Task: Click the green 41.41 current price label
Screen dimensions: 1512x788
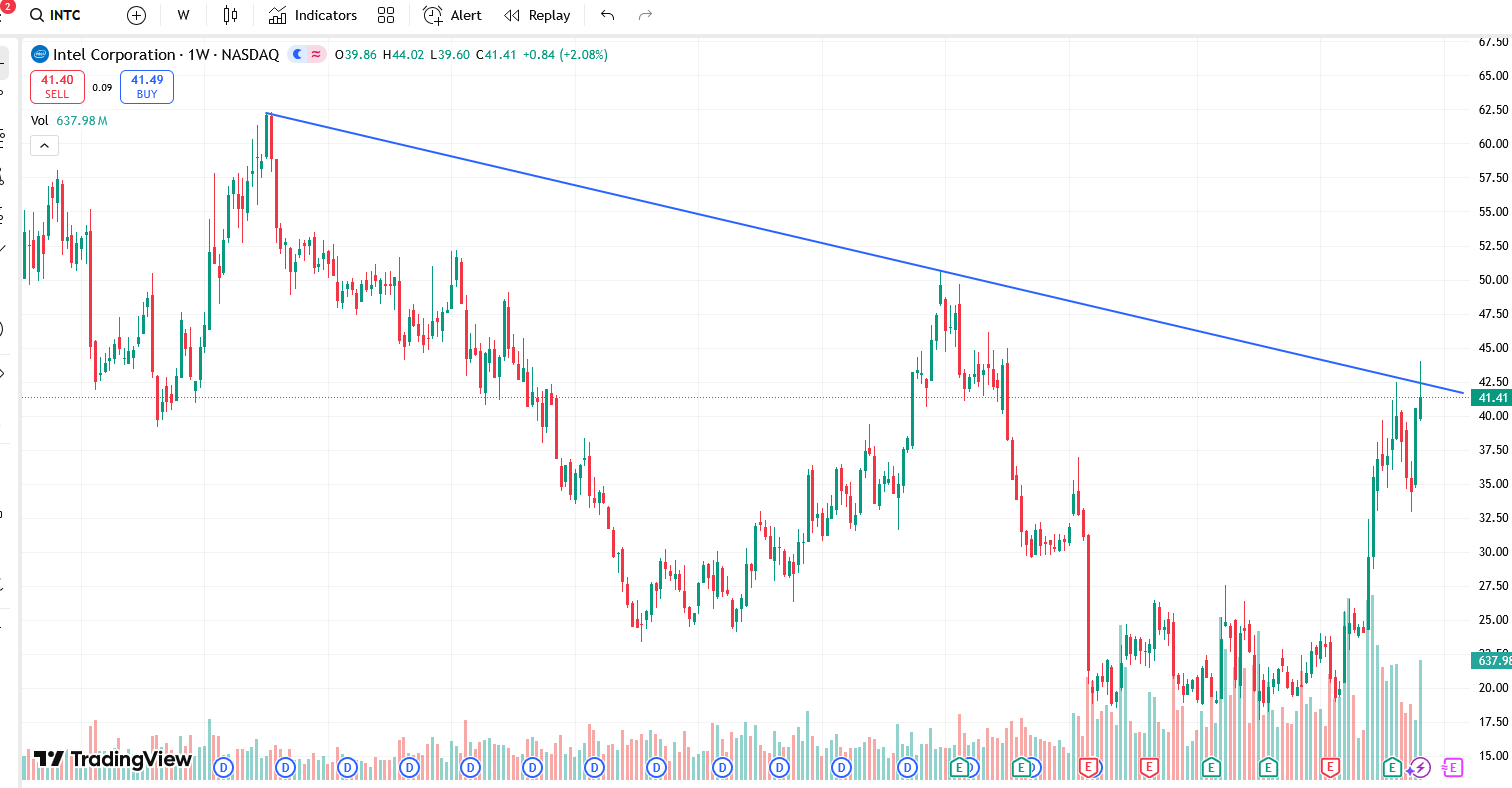Action: point(1491,398)
